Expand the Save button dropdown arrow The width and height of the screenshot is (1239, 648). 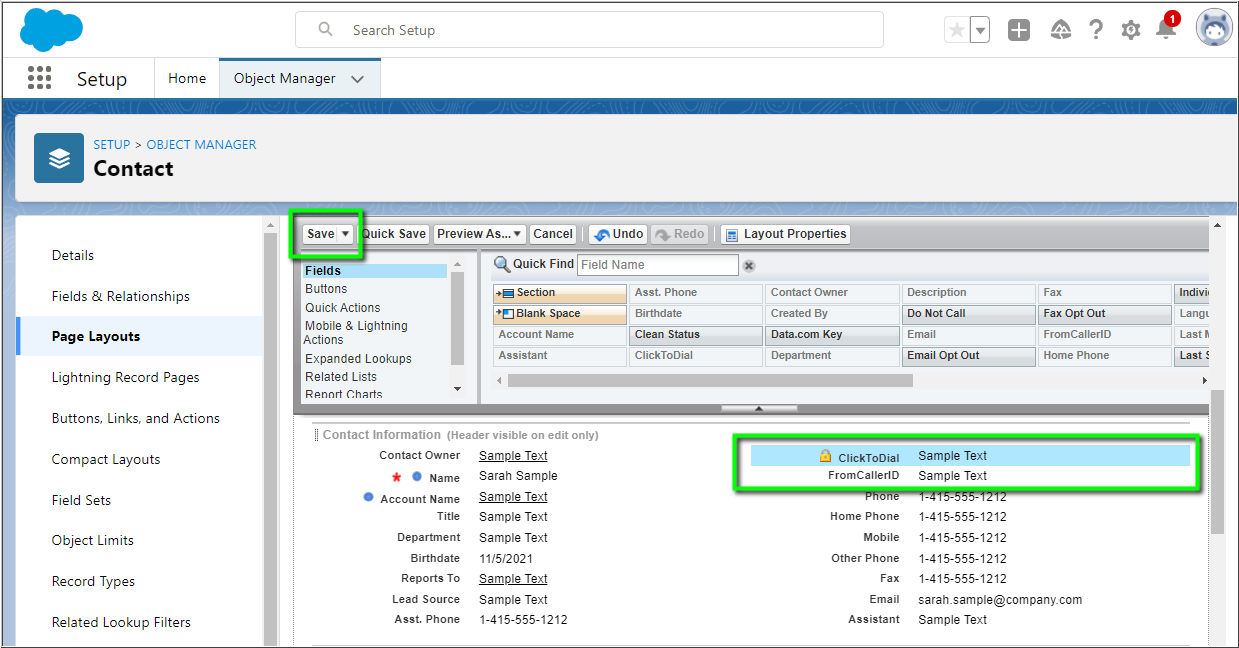click(346, 234)
